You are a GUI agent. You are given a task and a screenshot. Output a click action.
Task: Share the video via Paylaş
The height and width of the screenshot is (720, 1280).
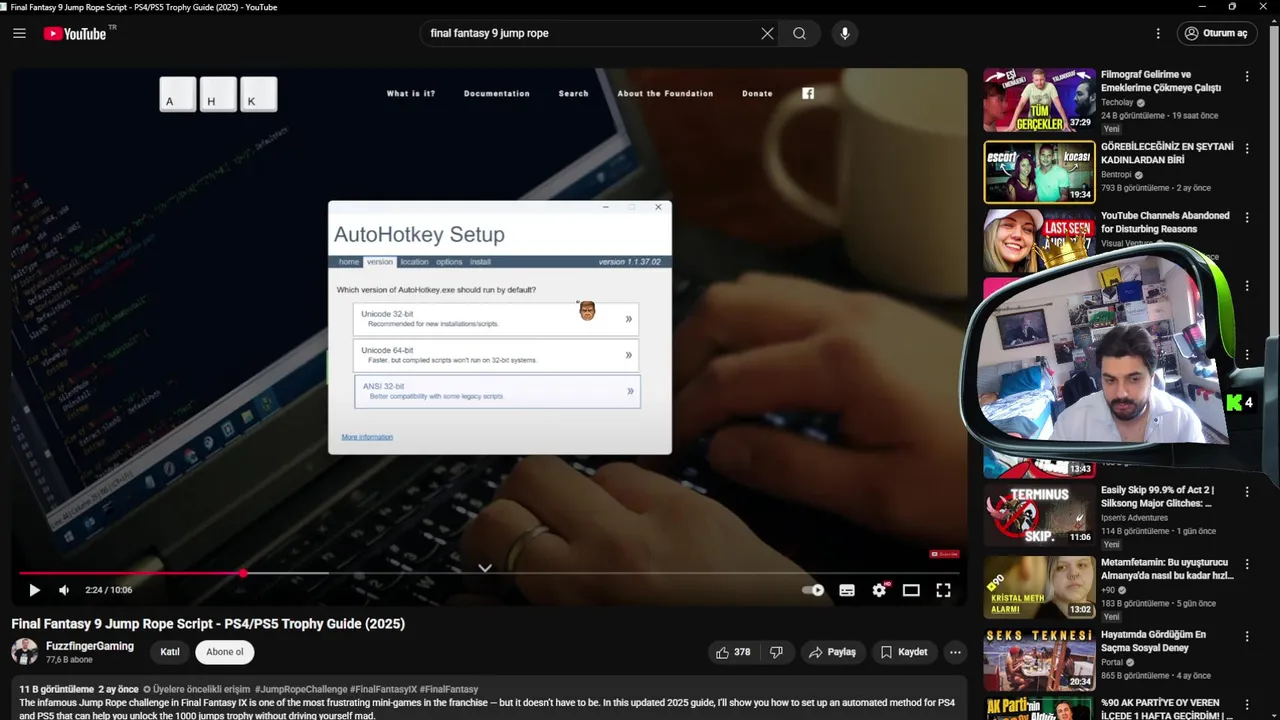coord(832,652)
